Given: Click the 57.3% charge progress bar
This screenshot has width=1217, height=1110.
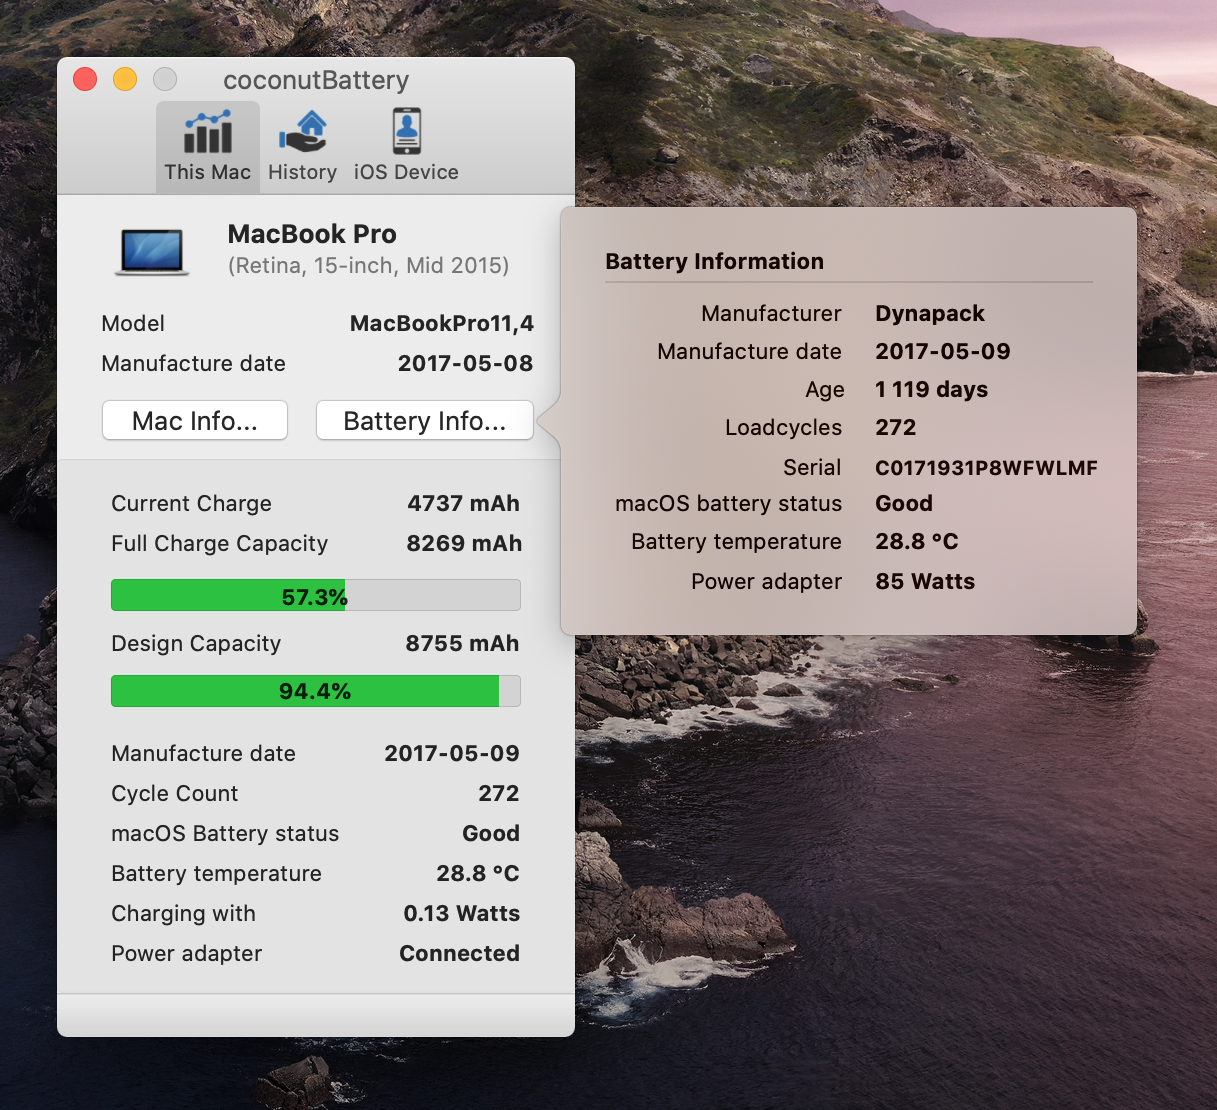Looking at the screenshot, I should click(316, 596).
